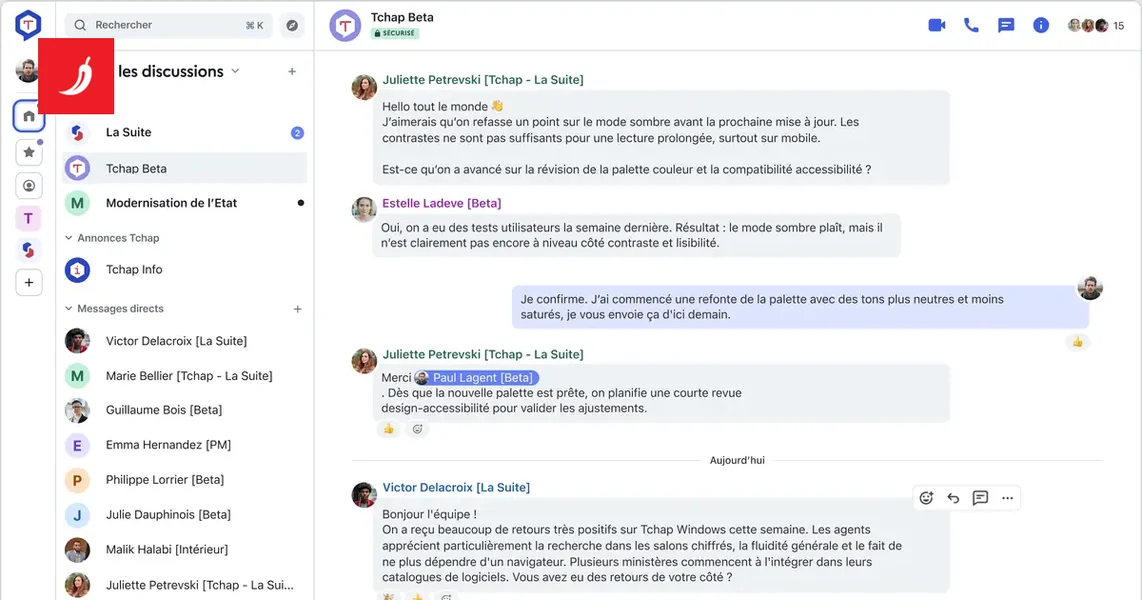The image size is (1142, 600).
Task: Open Modernisation de l'Etat room
Action: (x=185, y=203)
